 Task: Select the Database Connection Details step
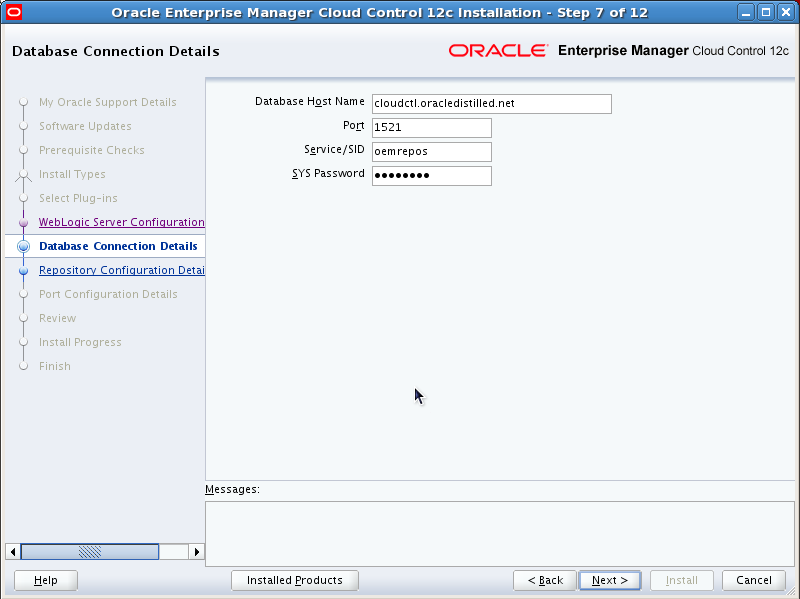pos(118,246)
